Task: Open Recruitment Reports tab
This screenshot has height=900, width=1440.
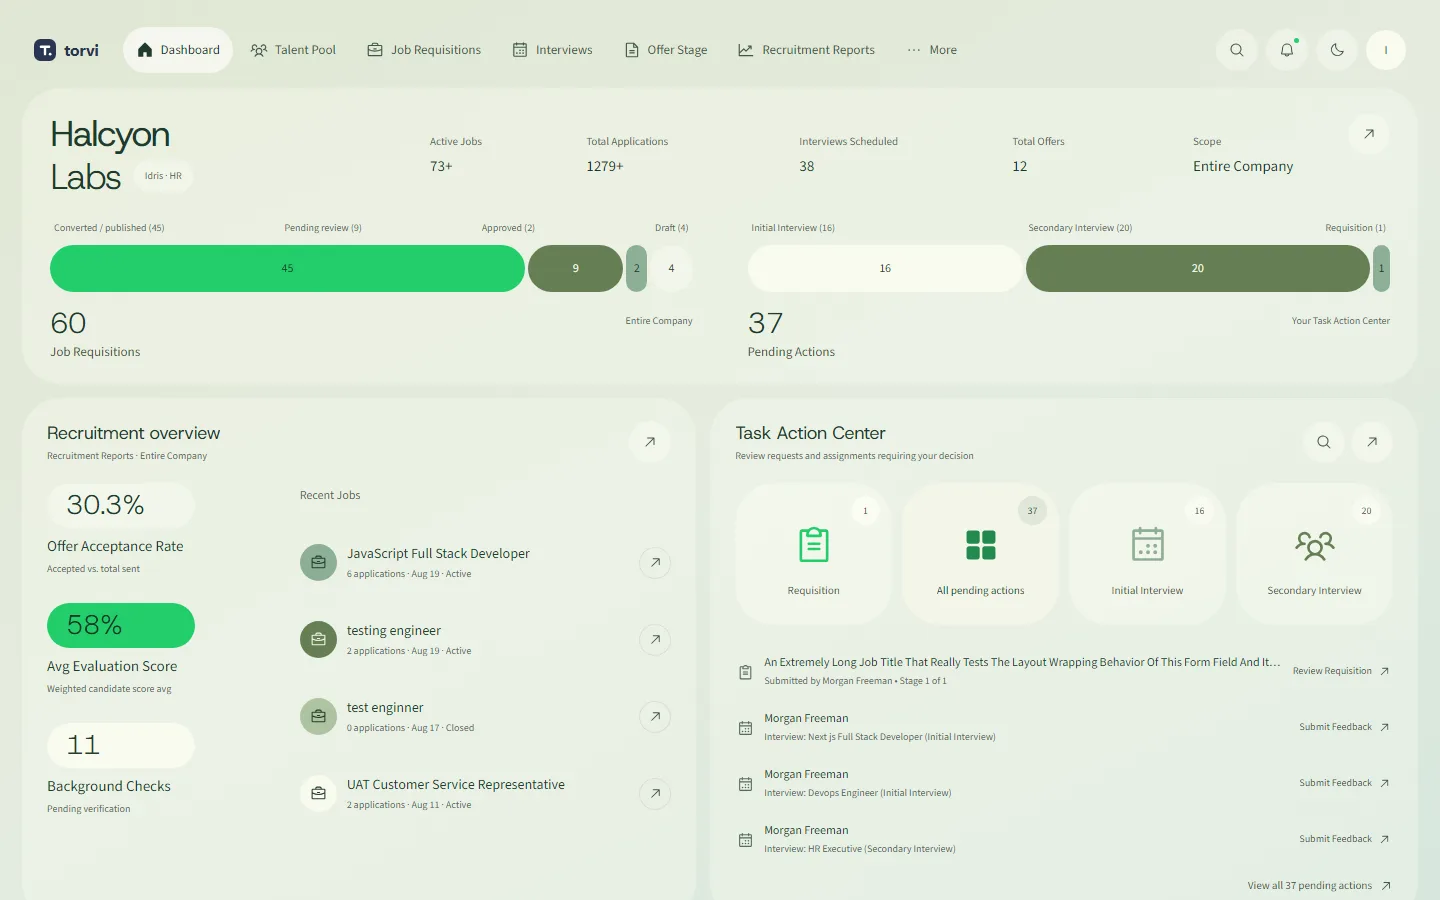Action: [x=806, y=50]
